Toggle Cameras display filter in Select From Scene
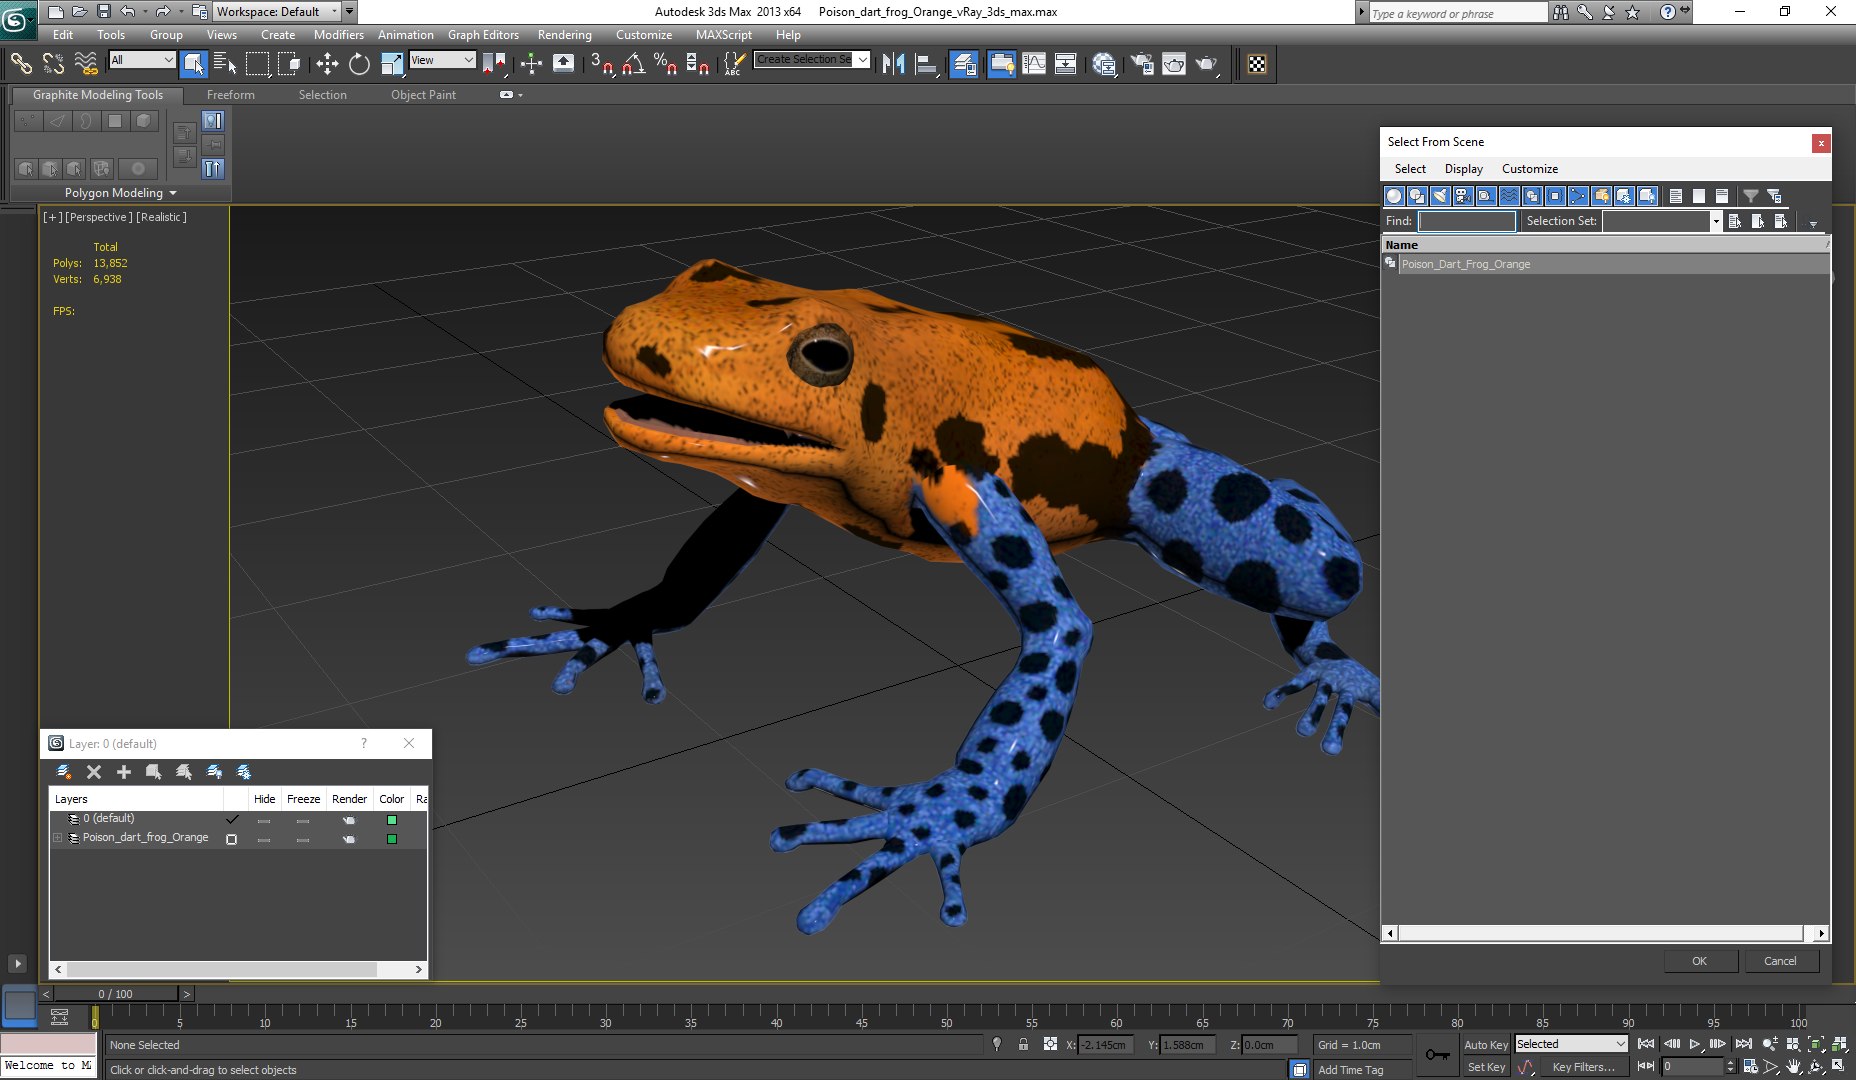Viewport: 1856px width, 1080px height. (1463, 196)
